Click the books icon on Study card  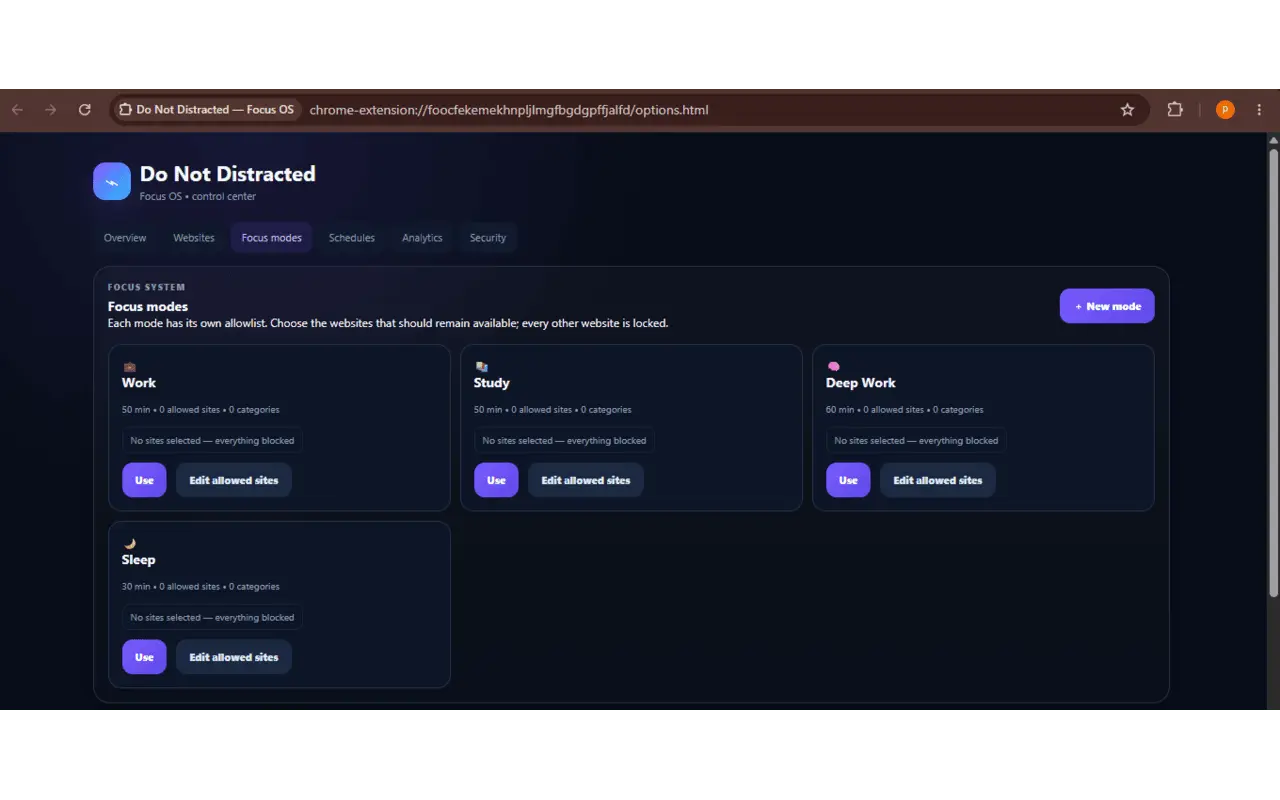[x=481, y=367]
